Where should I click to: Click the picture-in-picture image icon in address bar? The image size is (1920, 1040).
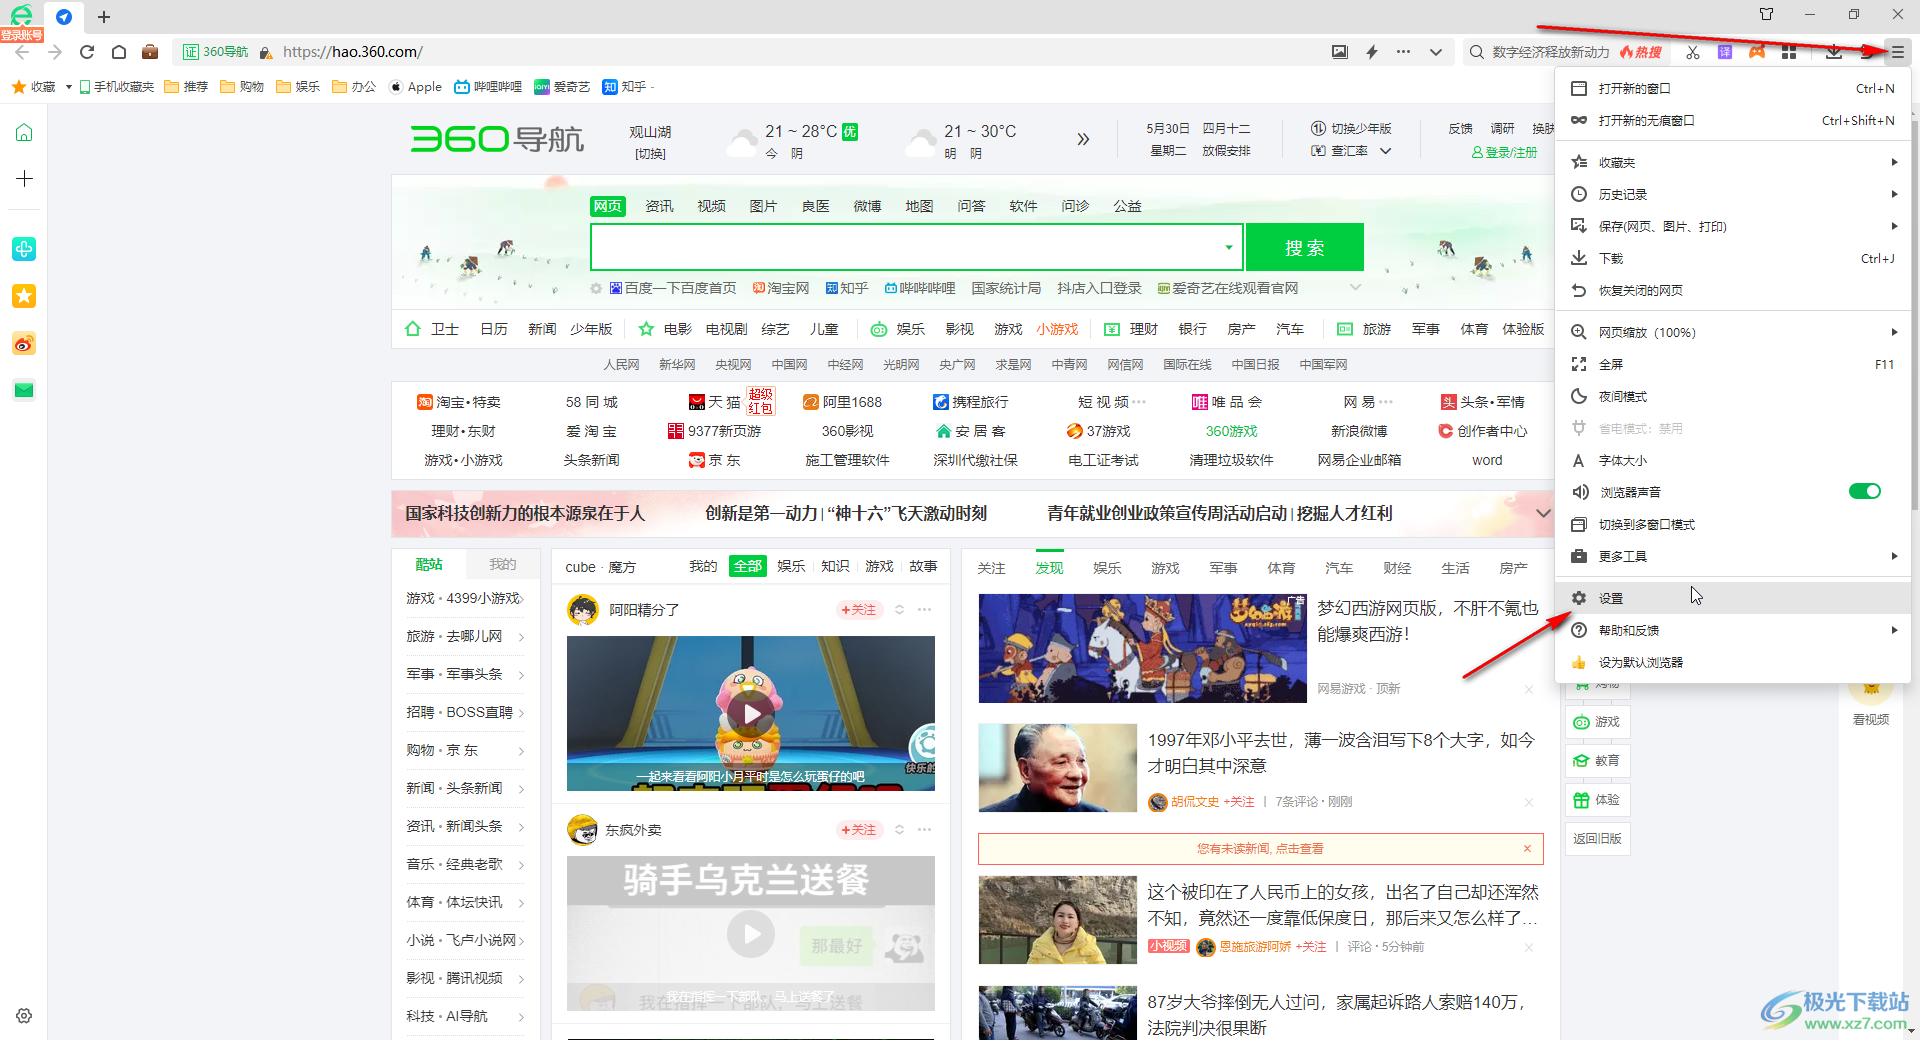pos(1339,52)
